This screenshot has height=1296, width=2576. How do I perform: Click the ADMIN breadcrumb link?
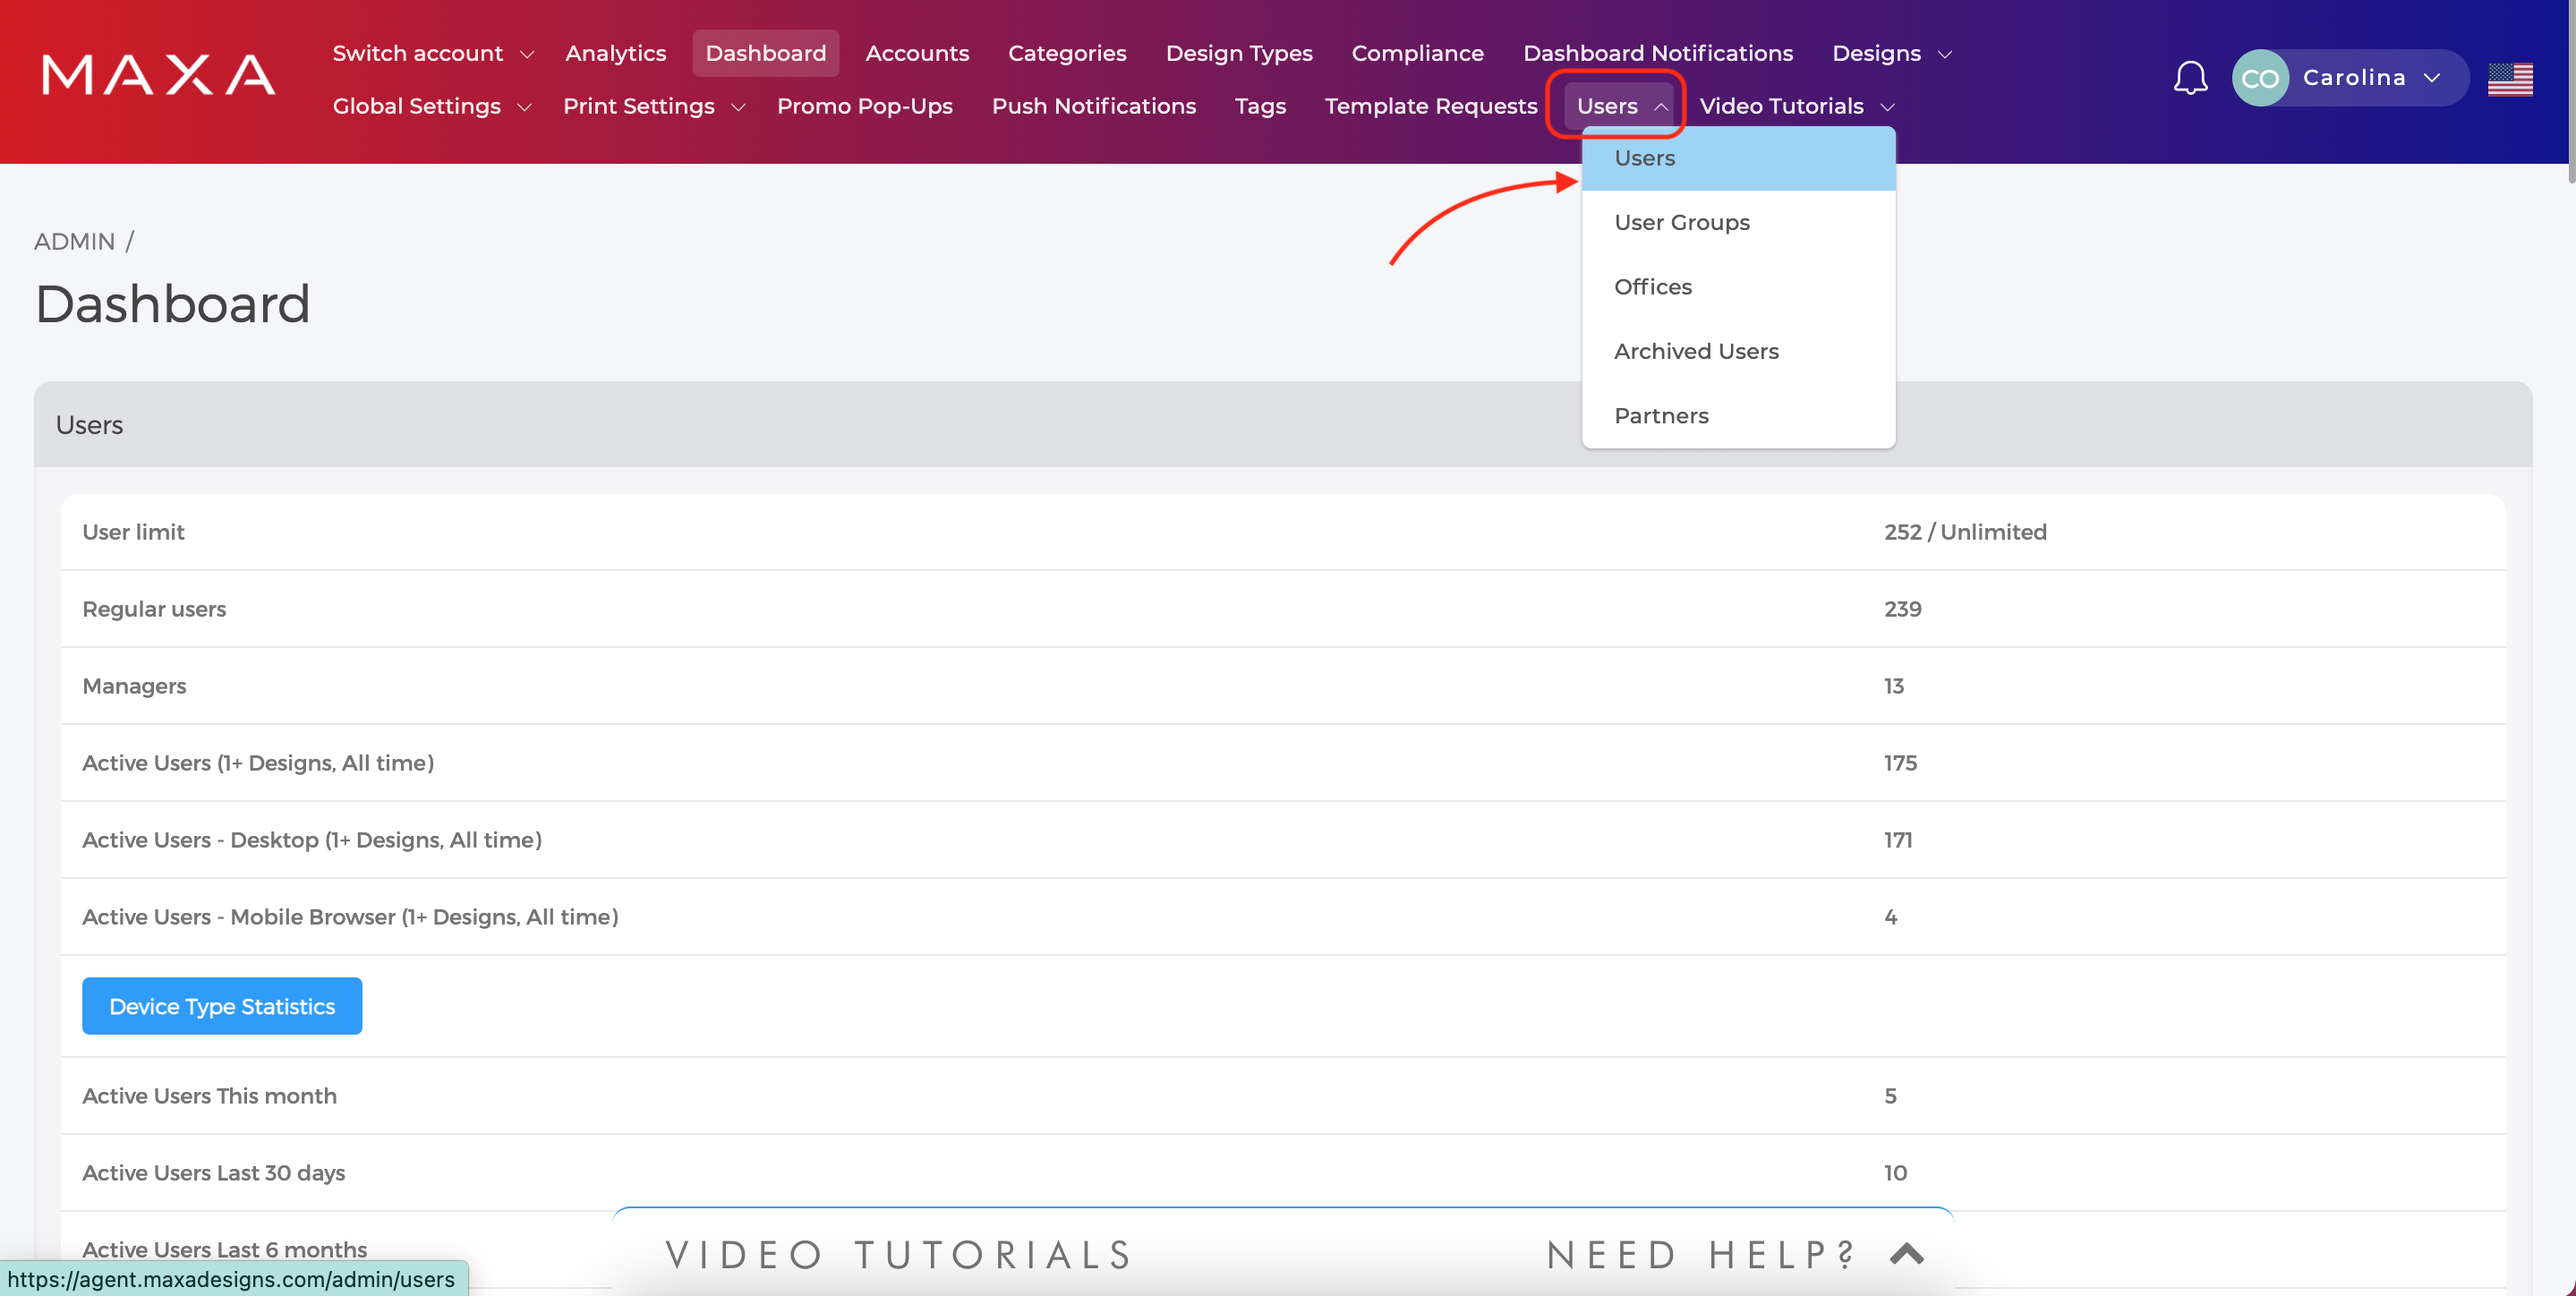(74, 241)
